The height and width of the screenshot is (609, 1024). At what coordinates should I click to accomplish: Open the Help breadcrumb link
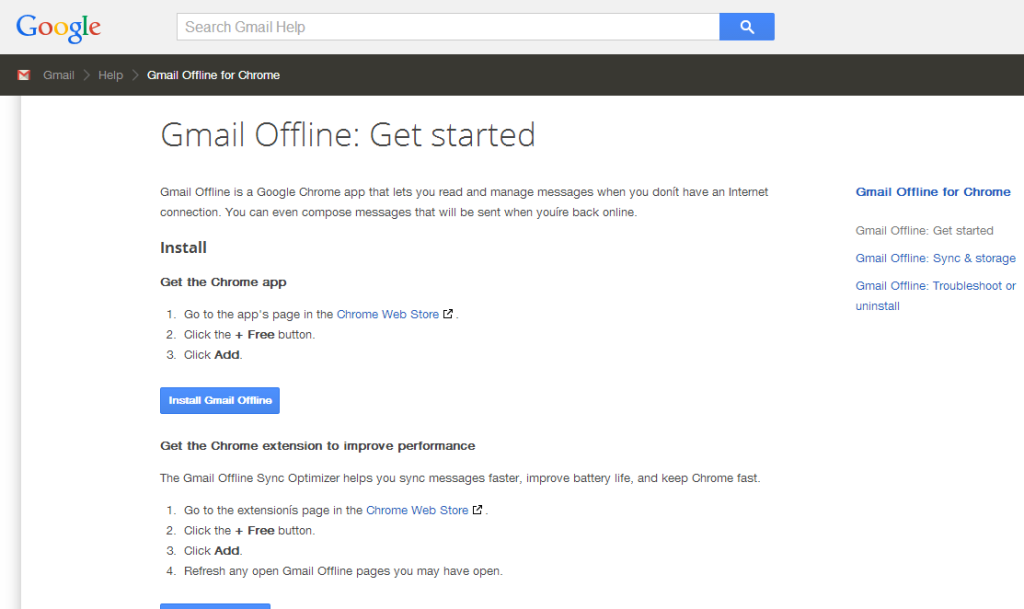110,75
